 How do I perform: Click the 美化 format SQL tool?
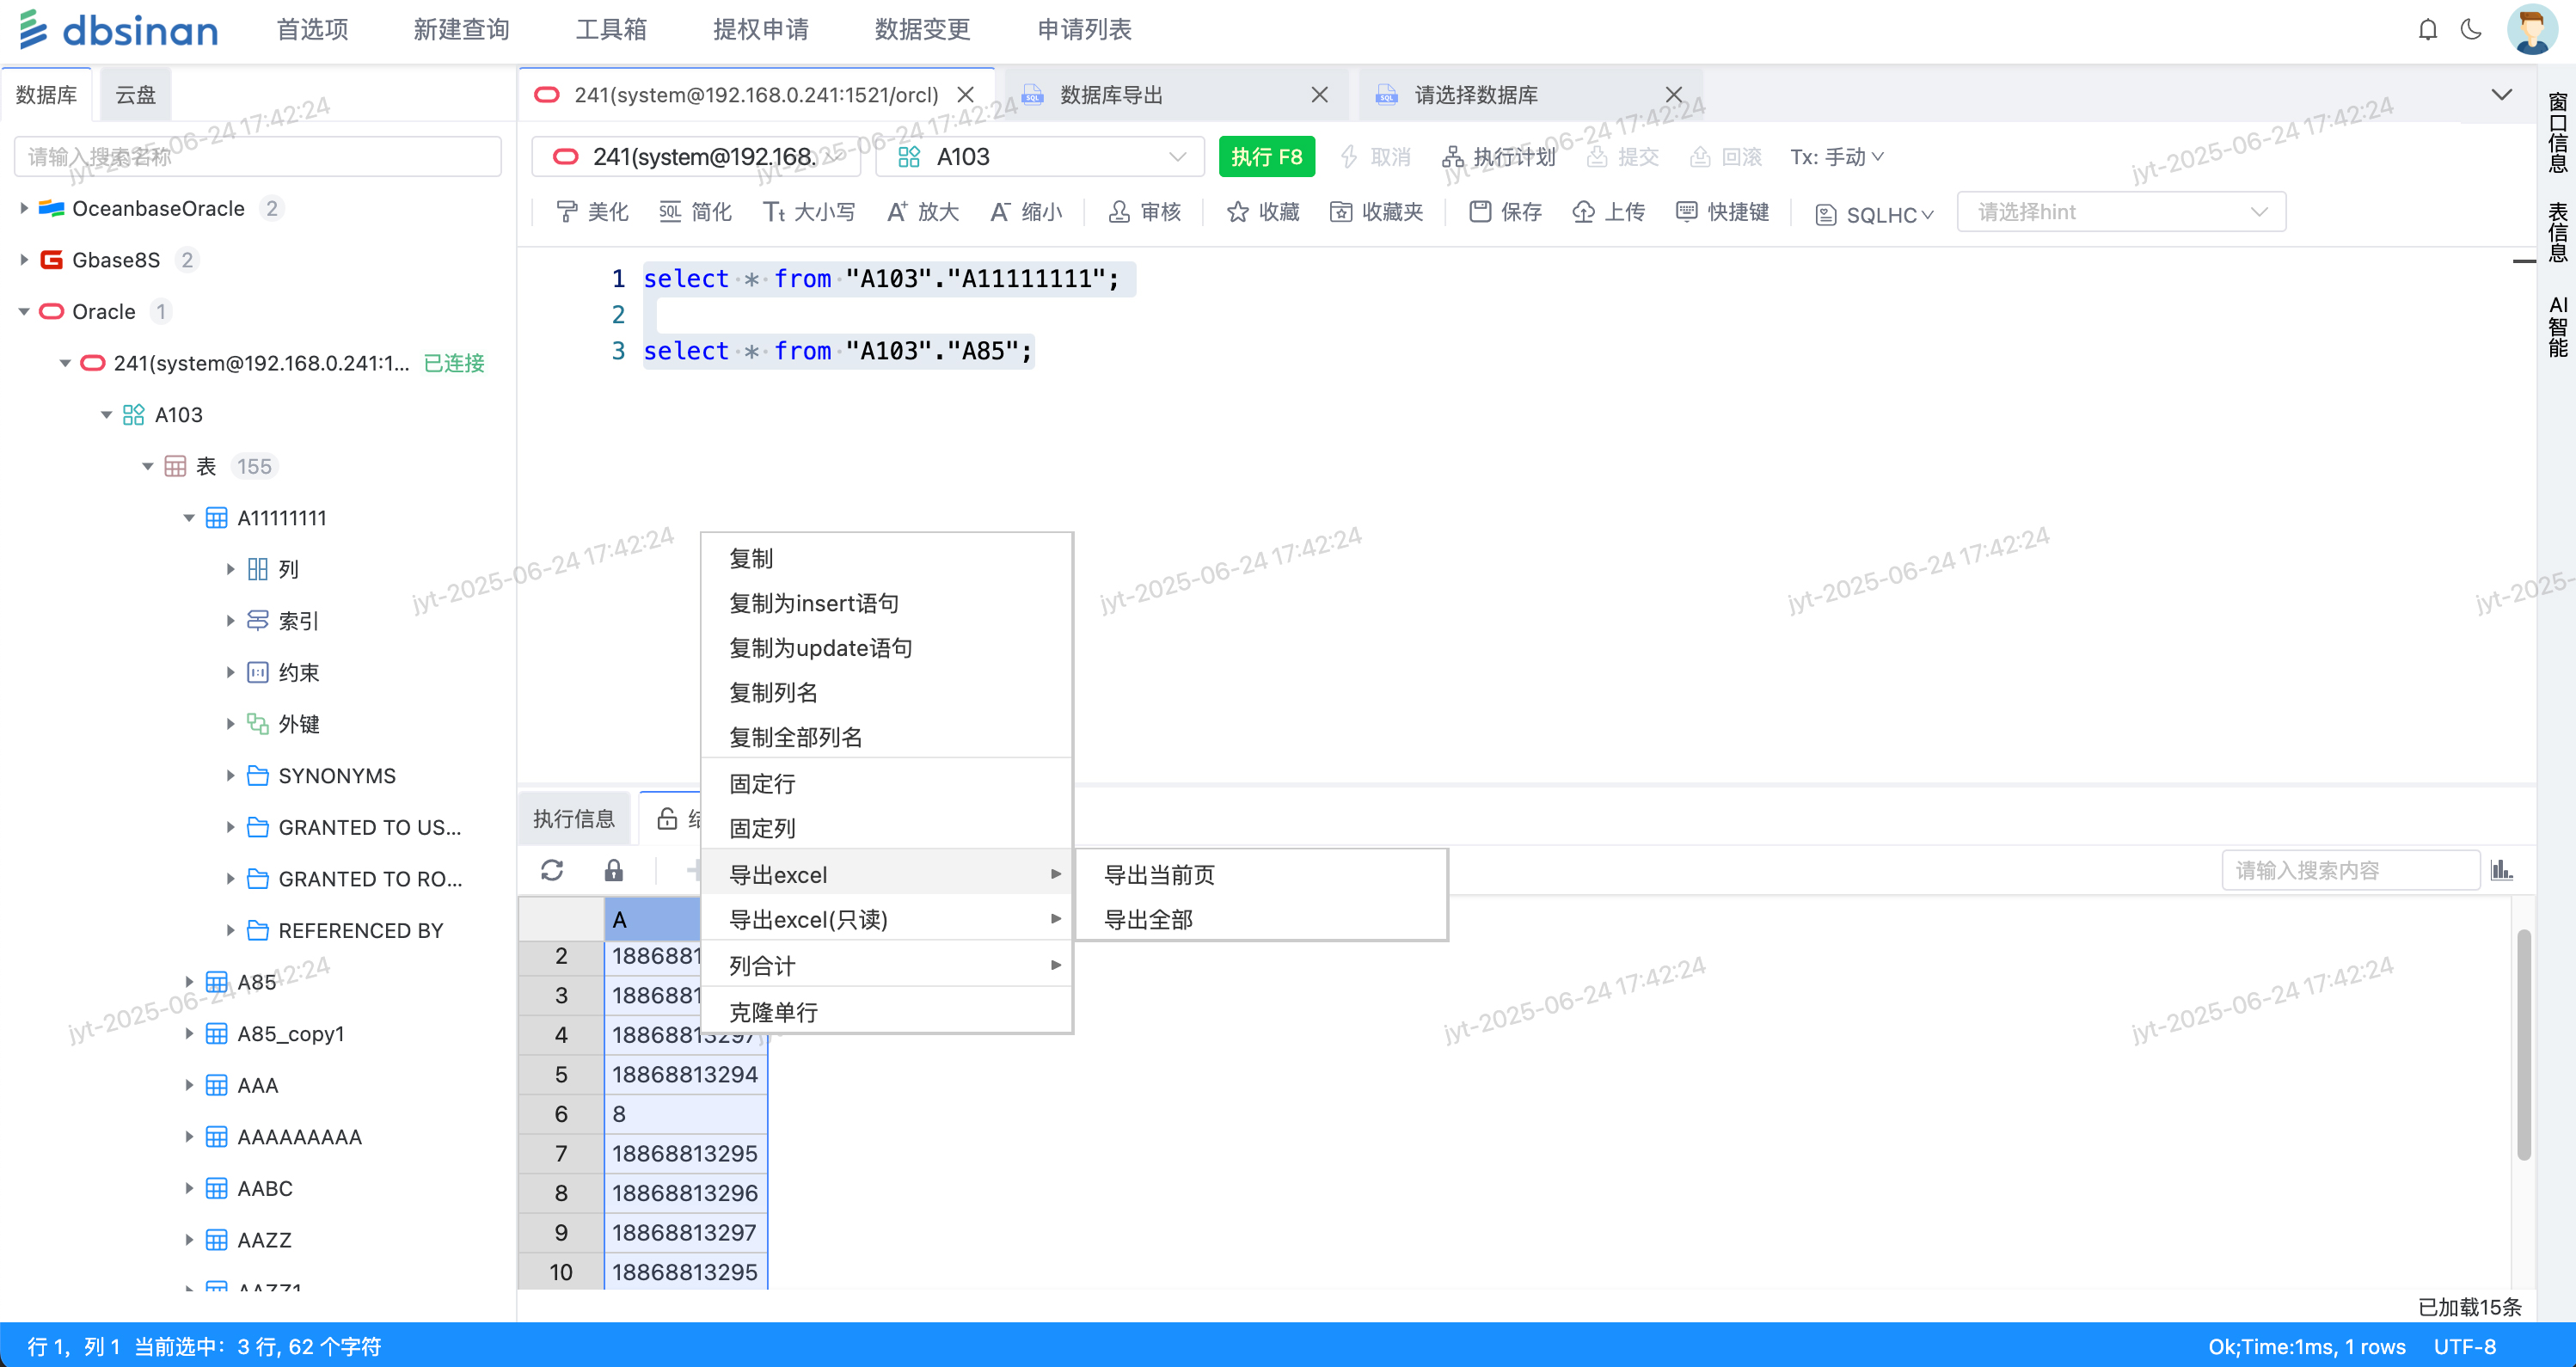[592, 212]
